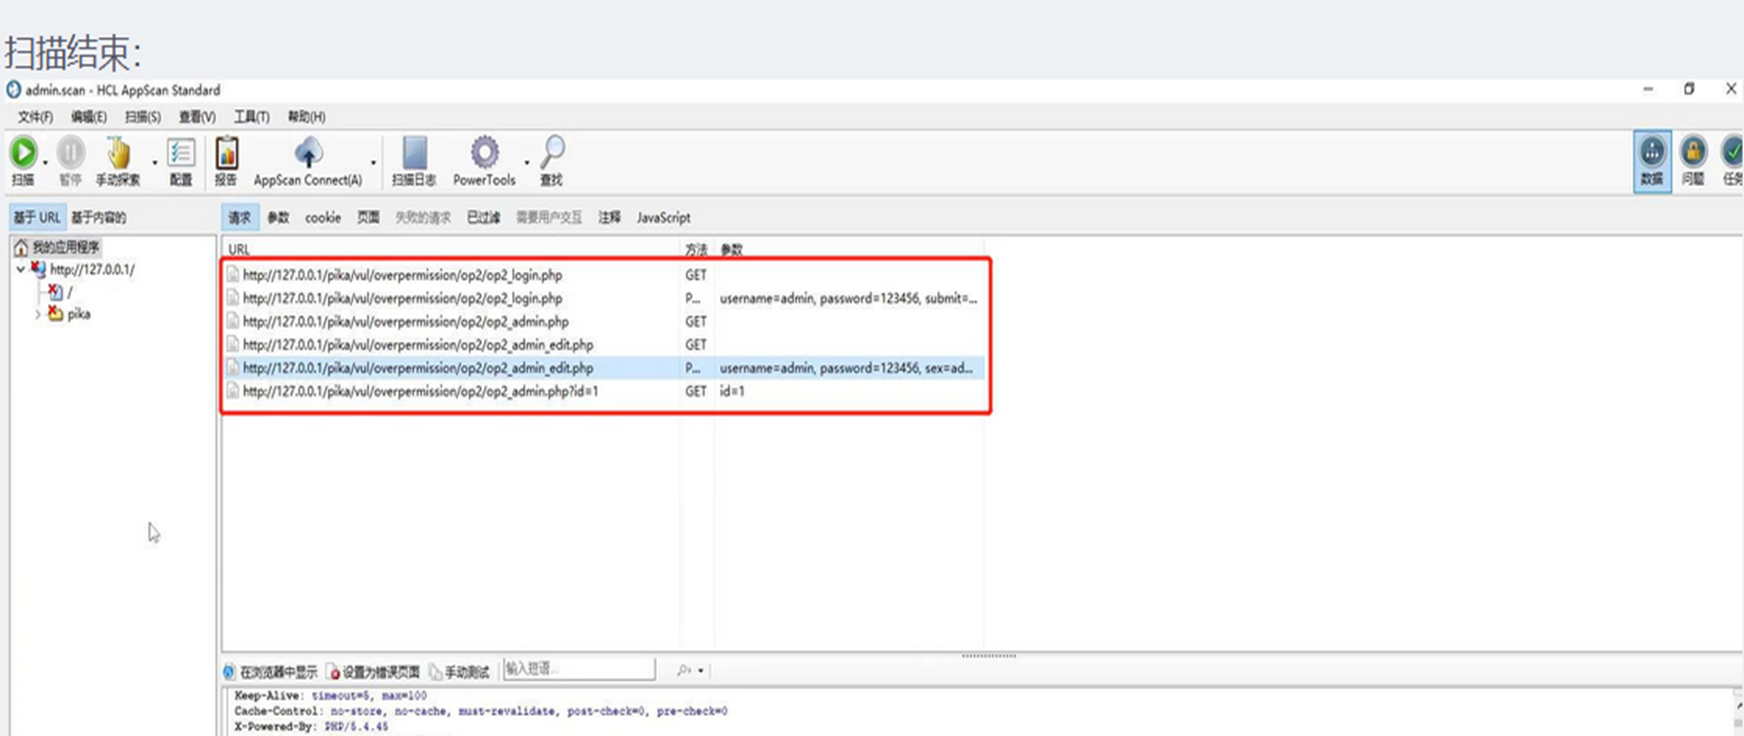Click the 在浏览器中显示 browser icon button

(x=270, y=671)
